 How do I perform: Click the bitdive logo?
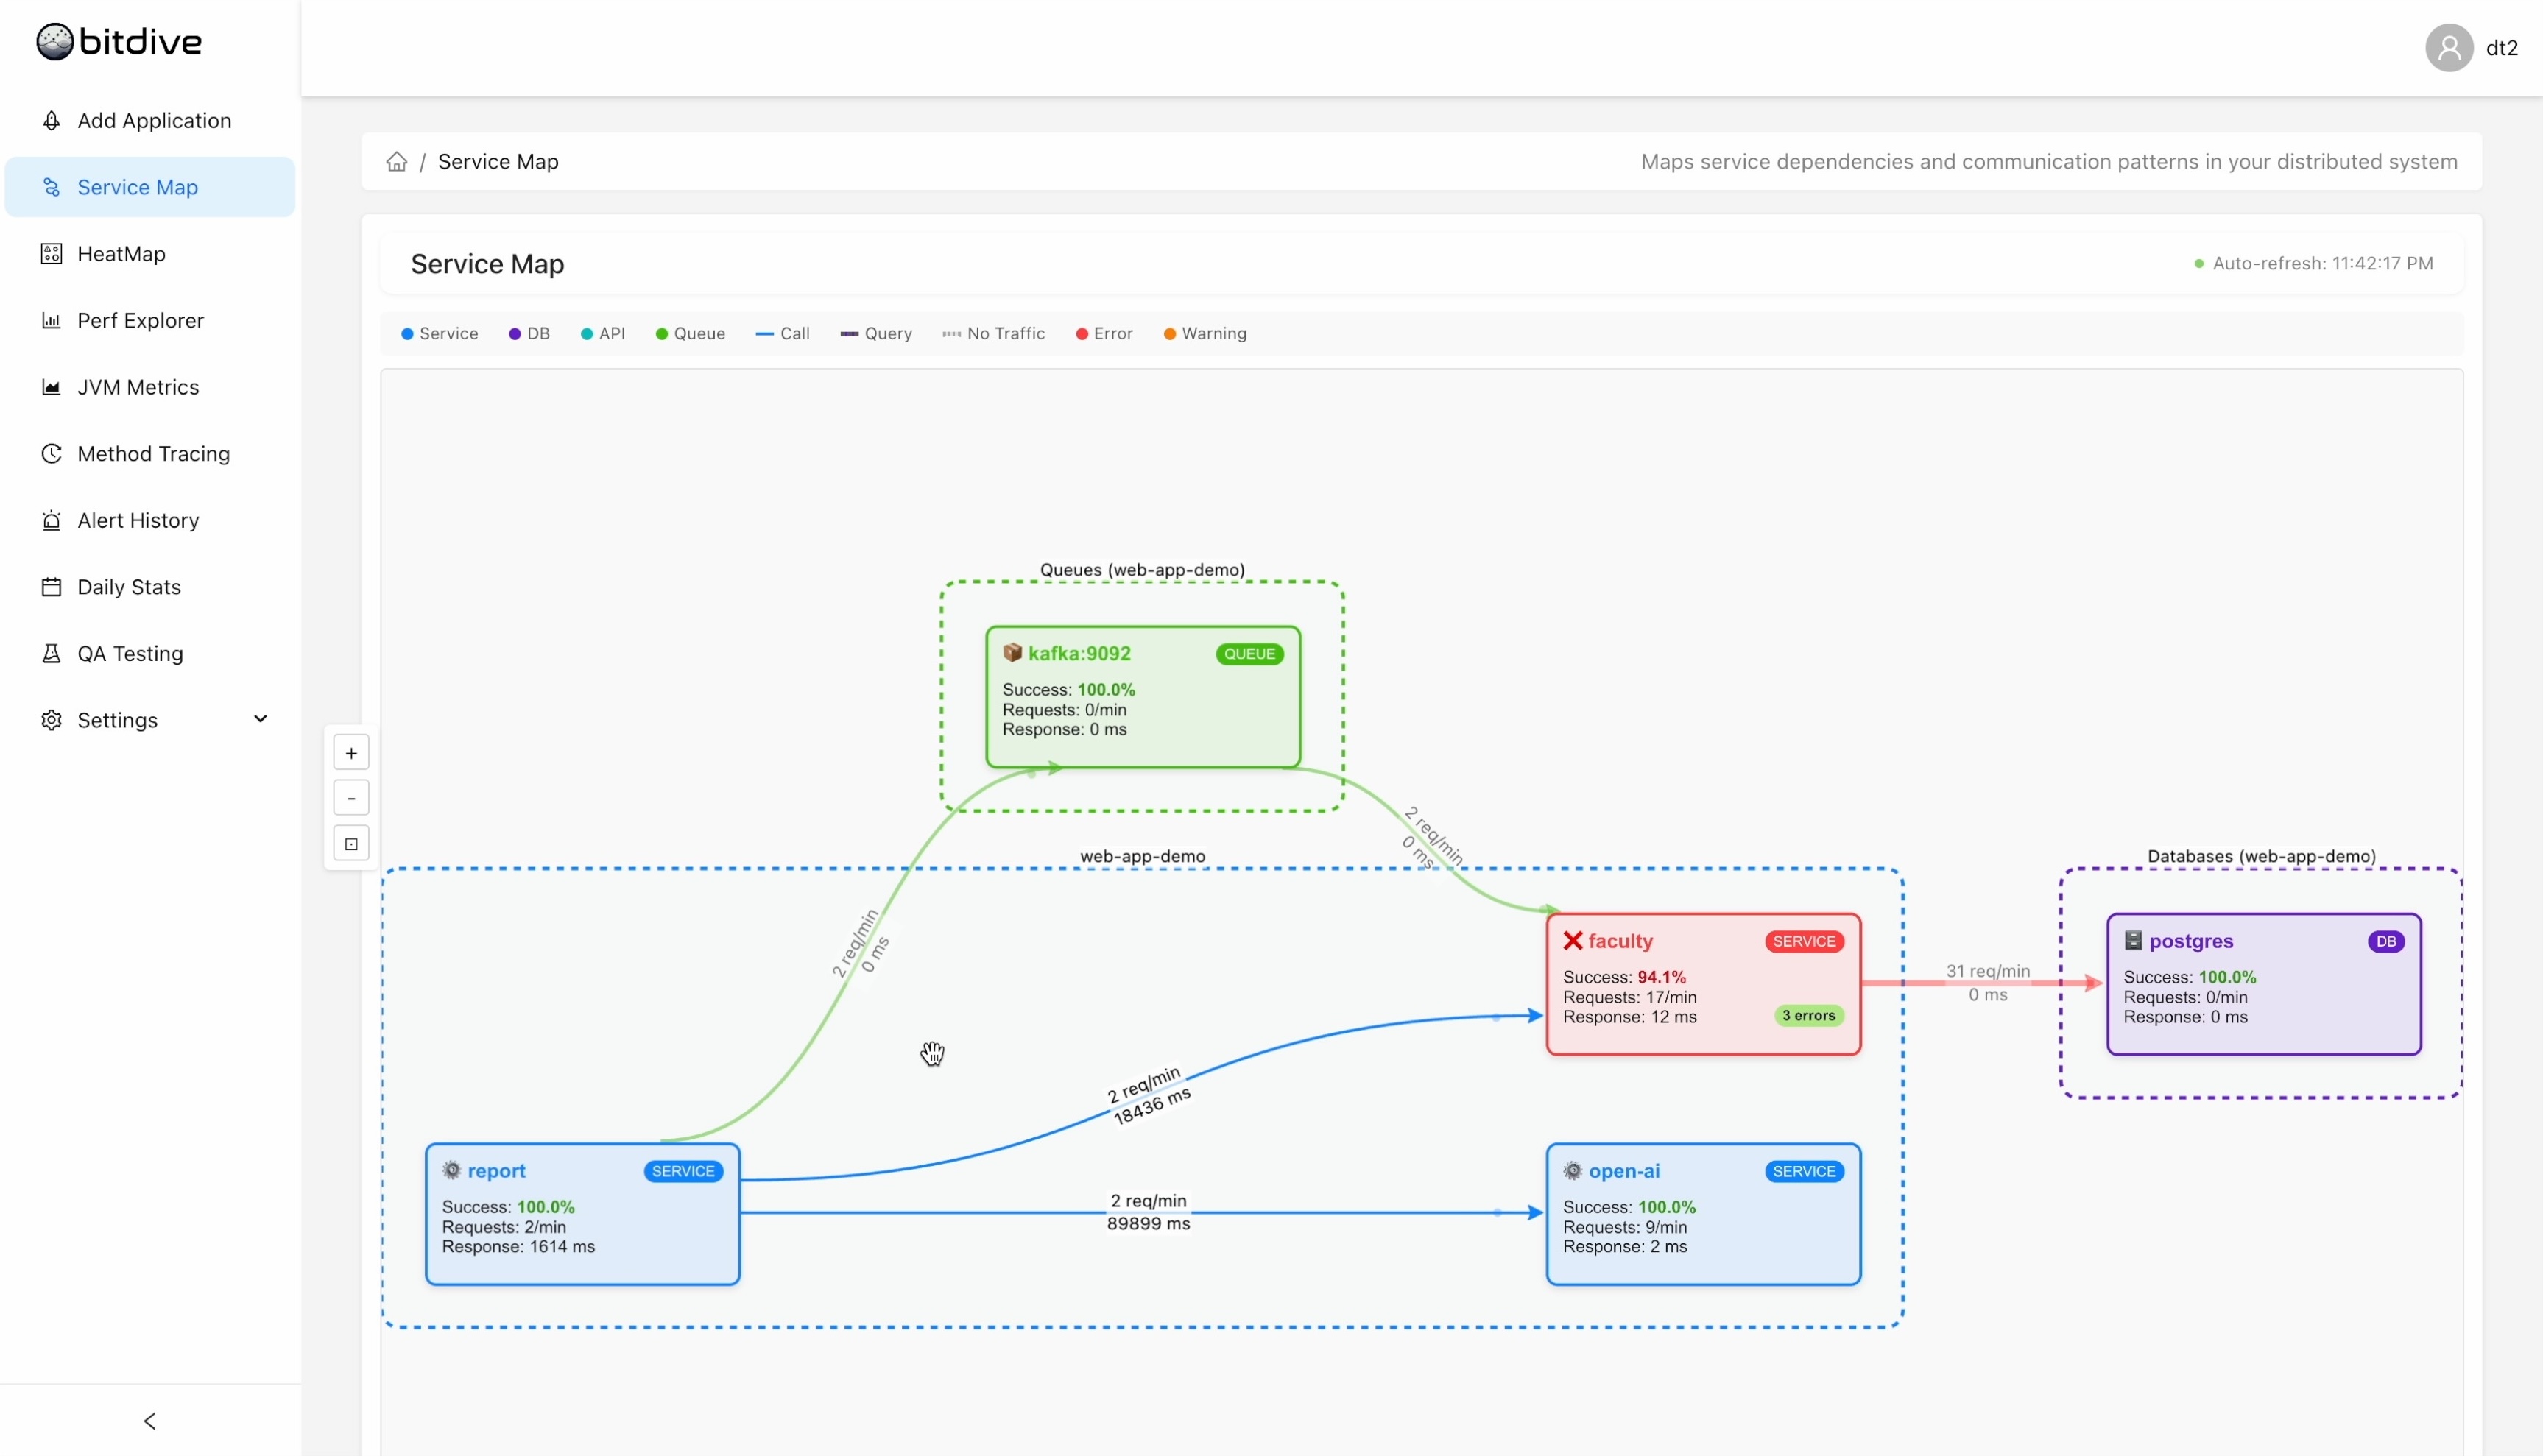tap(117, 41)
